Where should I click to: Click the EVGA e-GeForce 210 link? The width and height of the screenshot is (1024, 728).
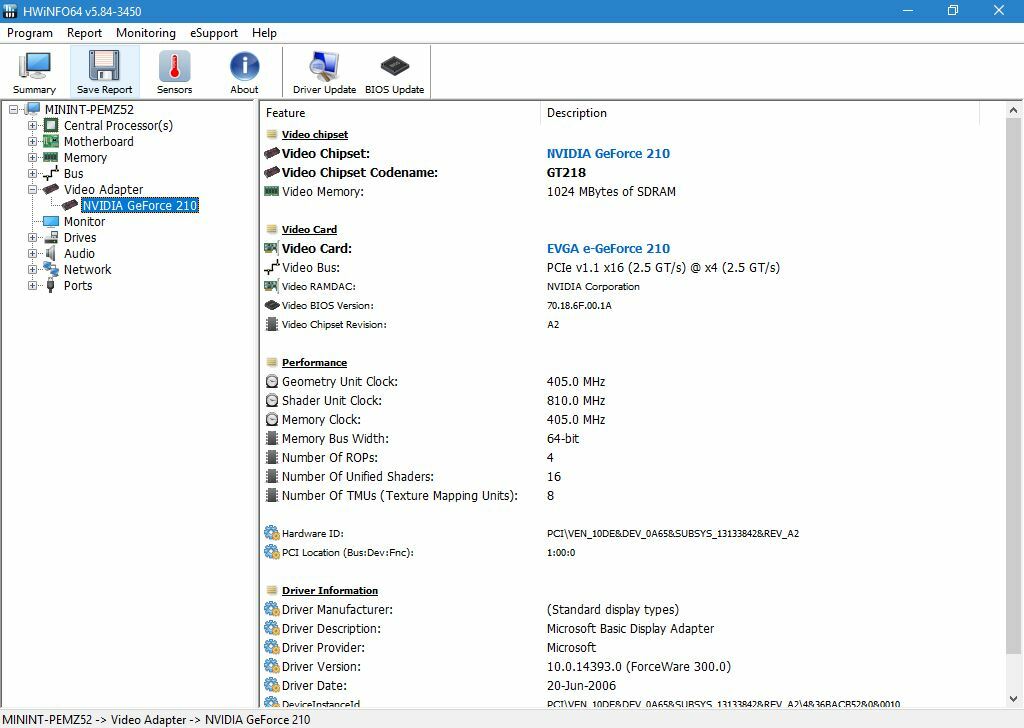(x=608, y=249)
